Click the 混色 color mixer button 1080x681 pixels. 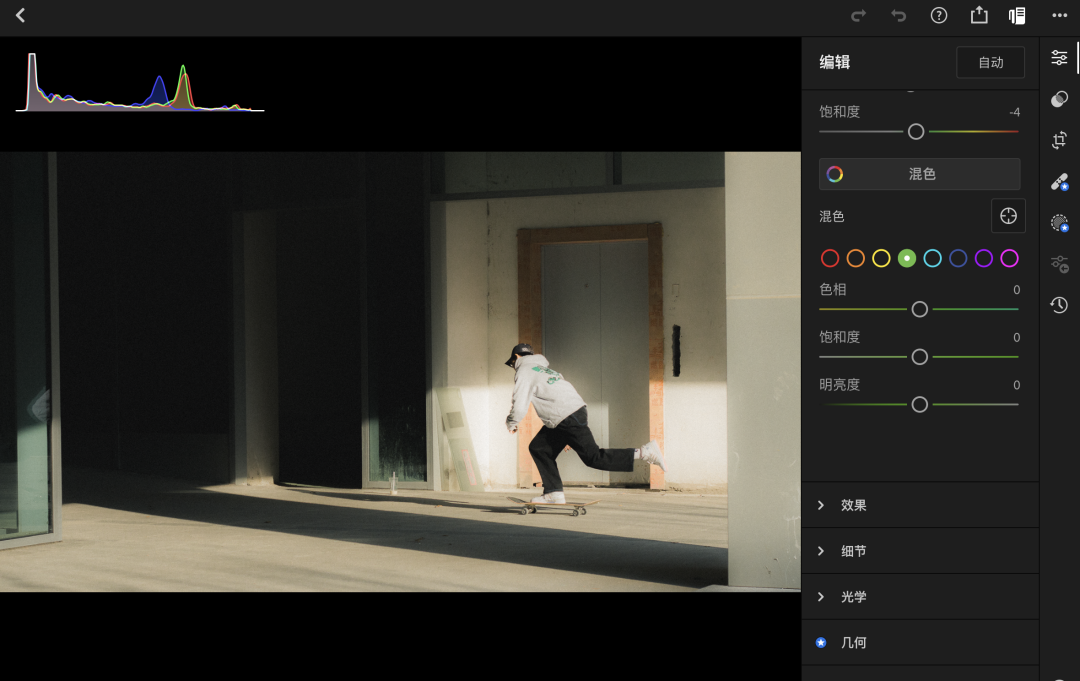click(919, 174)
